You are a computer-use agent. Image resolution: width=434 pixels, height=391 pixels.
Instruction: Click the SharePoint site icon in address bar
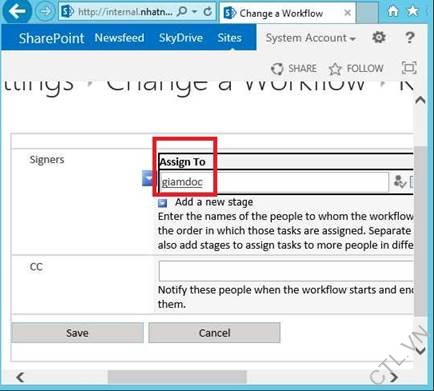click(x=68, y=12)
